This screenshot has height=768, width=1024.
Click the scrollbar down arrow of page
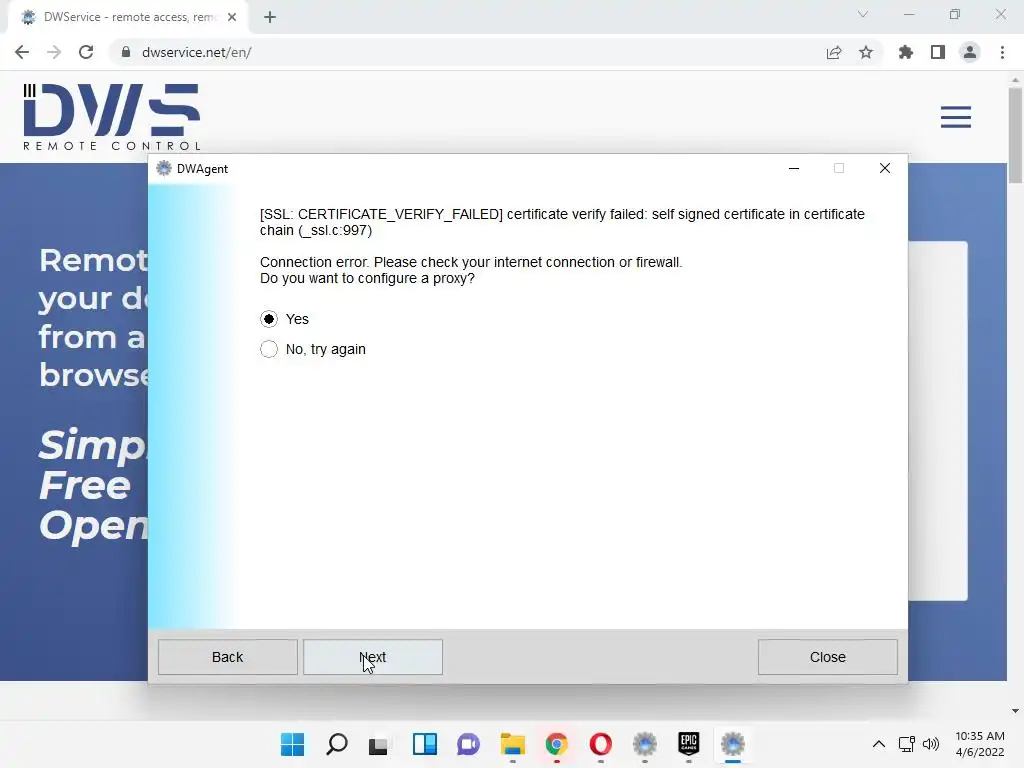[x=1015, y=711]
